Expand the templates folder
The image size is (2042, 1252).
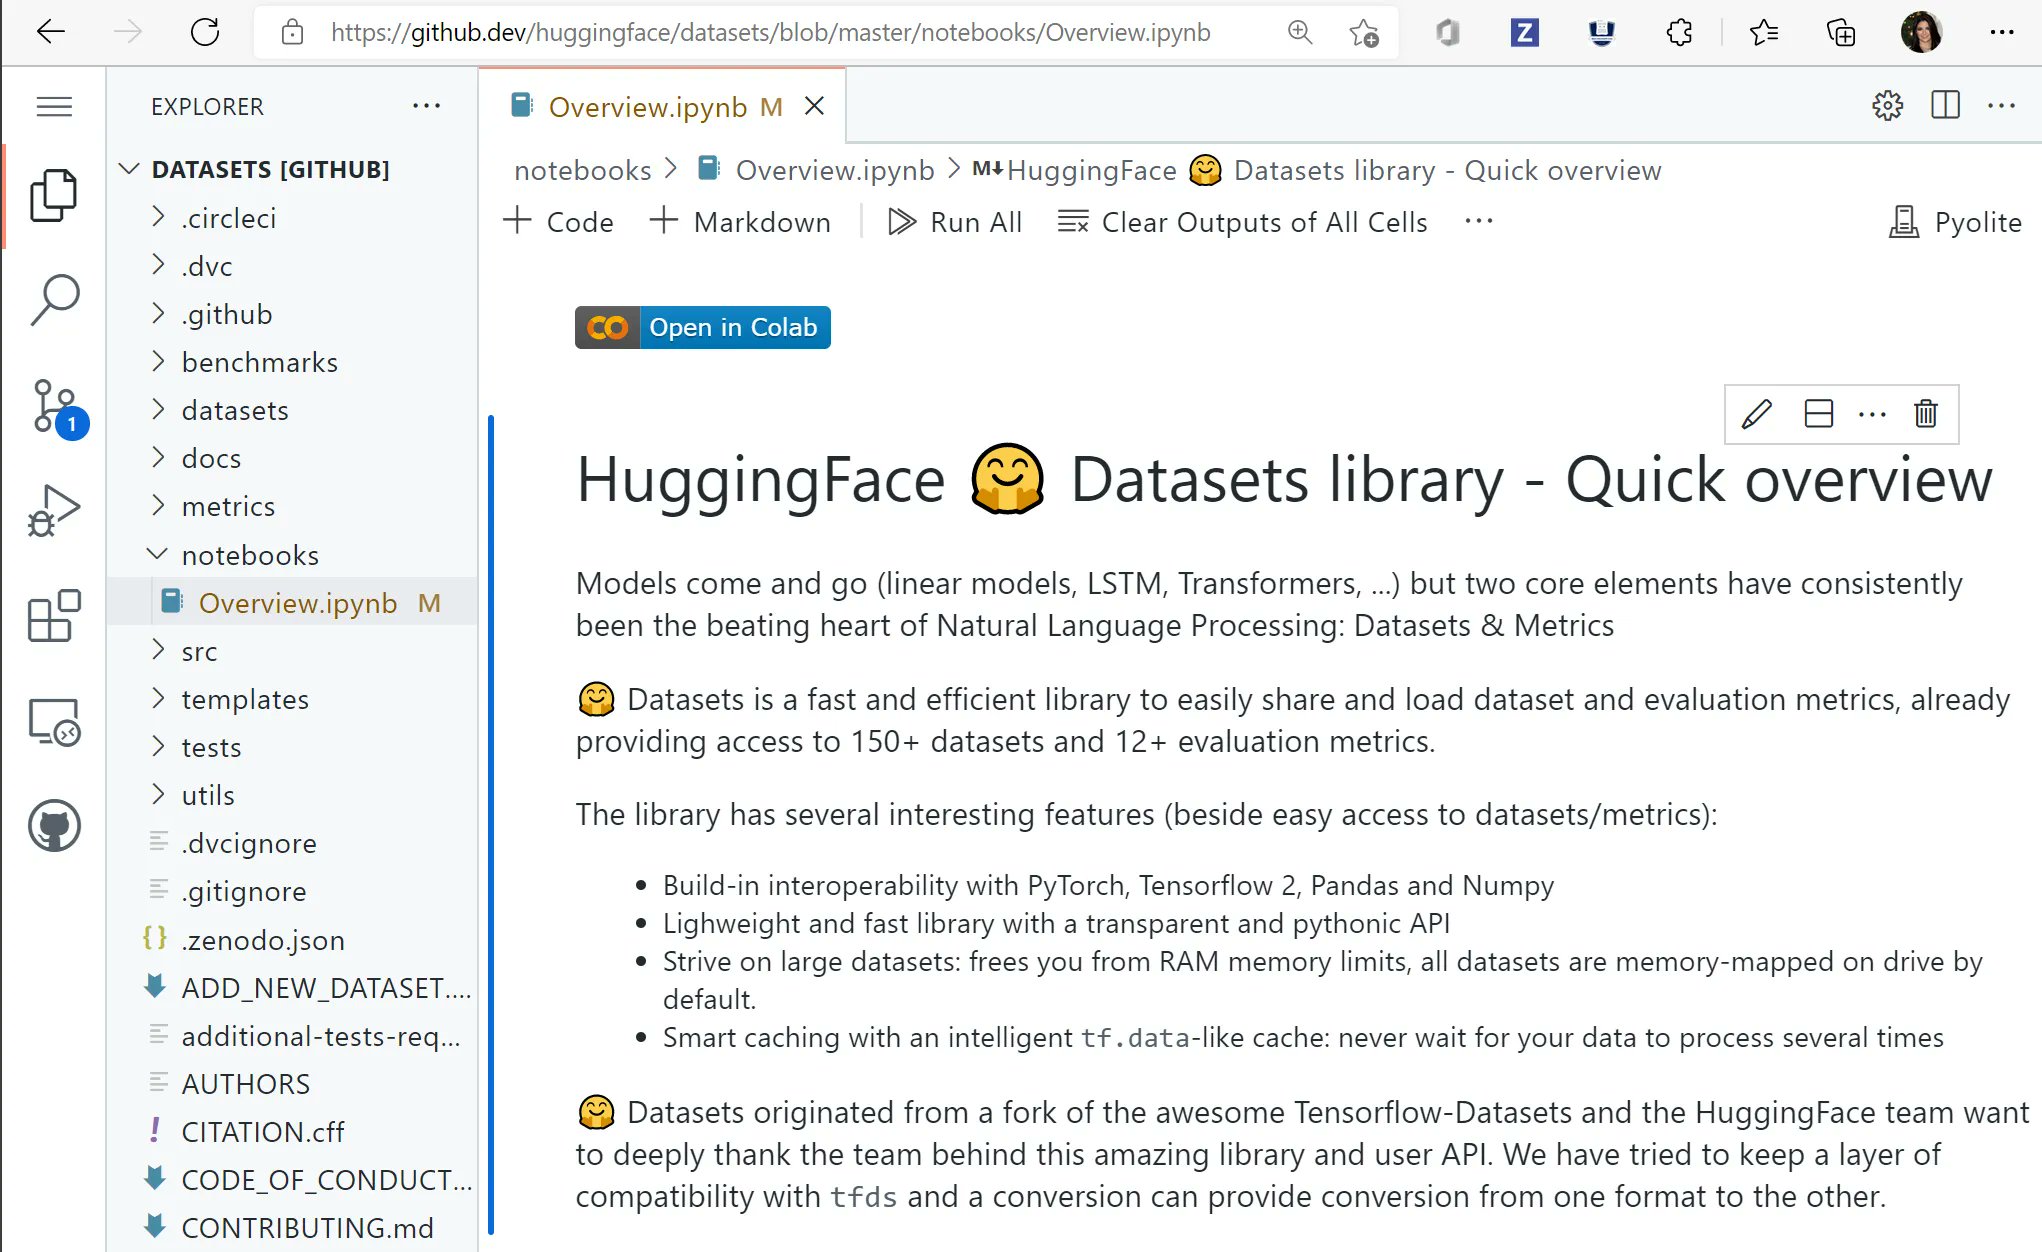coord(245,699)
